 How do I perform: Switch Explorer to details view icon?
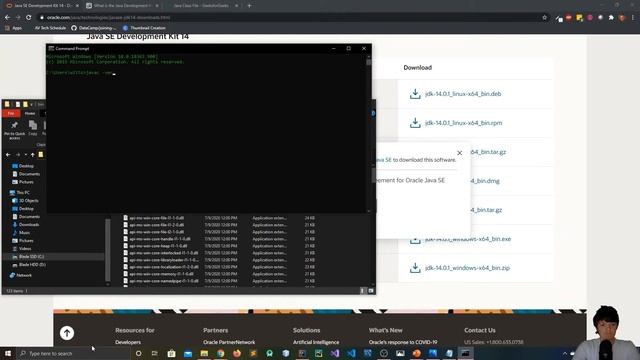click(x=362, y=291)
